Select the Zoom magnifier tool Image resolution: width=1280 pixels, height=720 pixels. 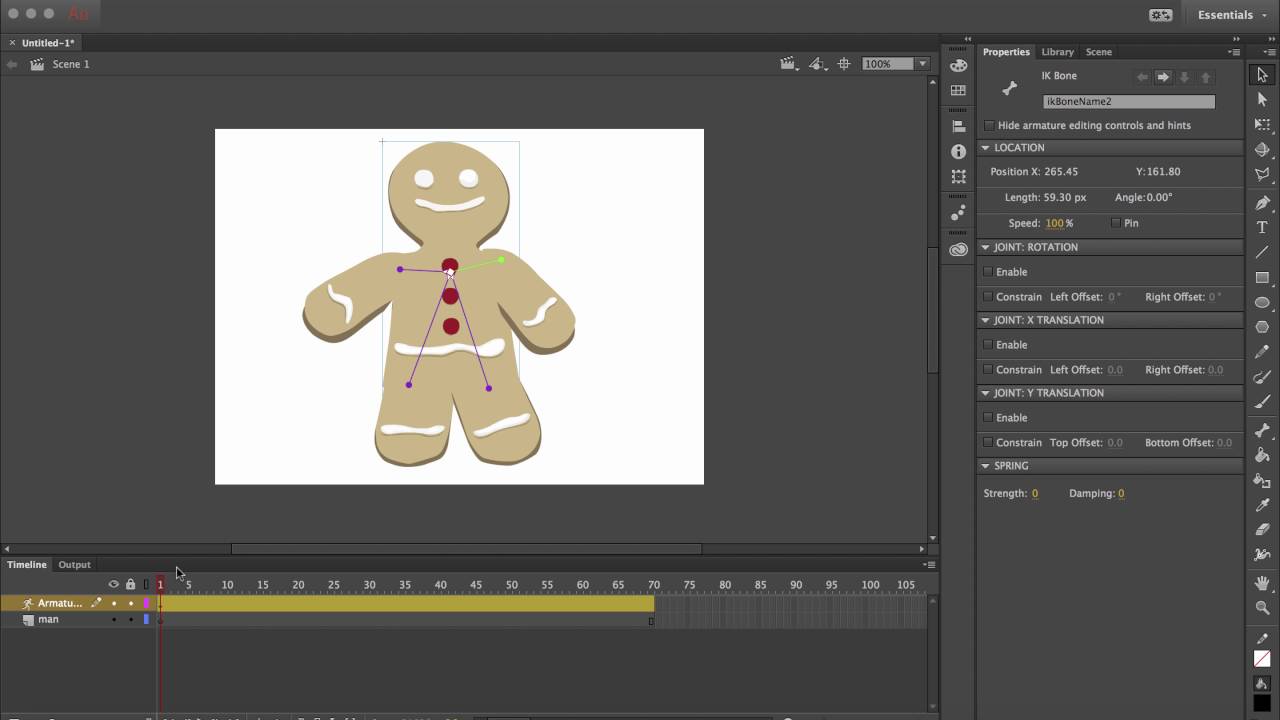(1262, 608)
